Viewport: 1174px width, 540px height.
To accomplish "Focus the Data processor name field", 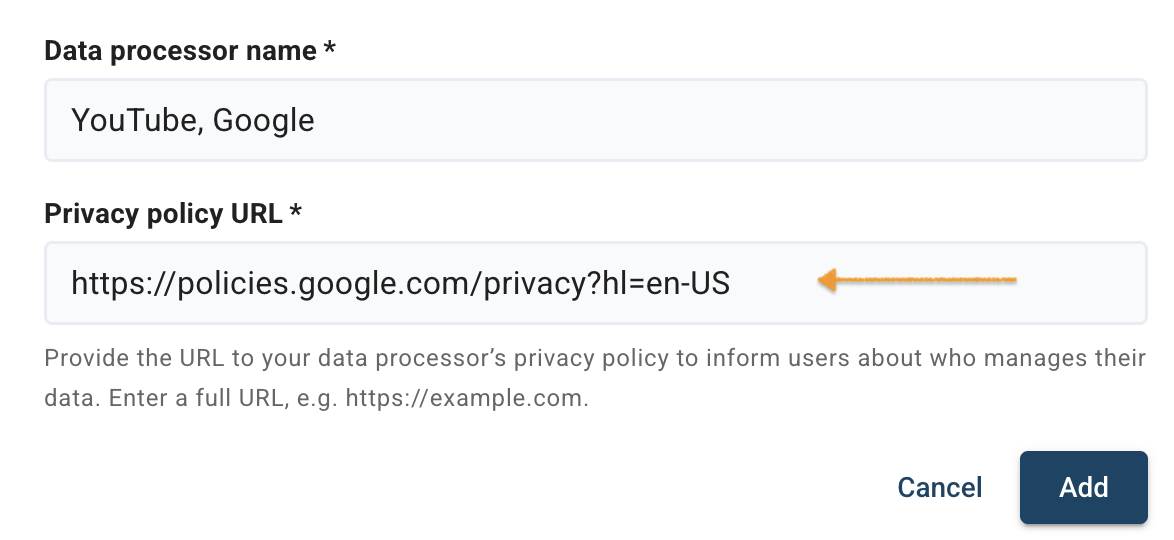I will (595, 121).
